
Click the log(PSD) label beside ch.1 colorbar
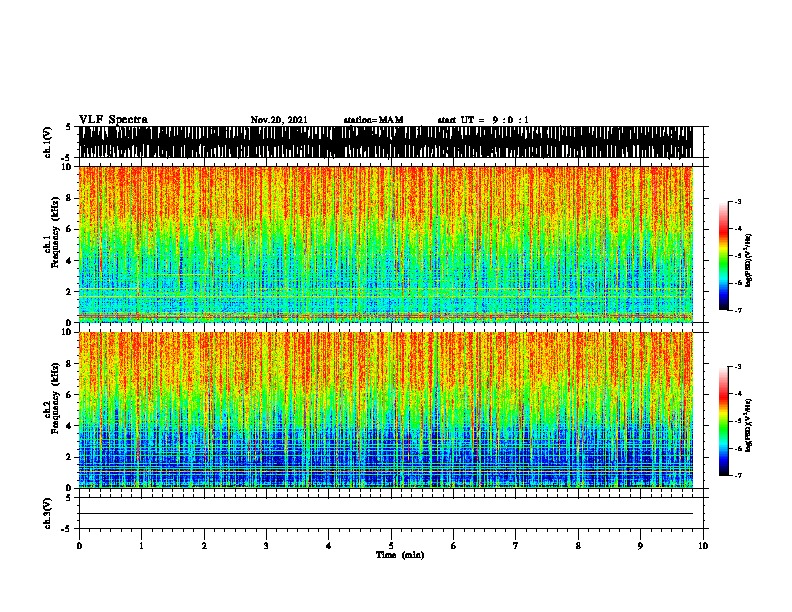[x=748, y=260]
